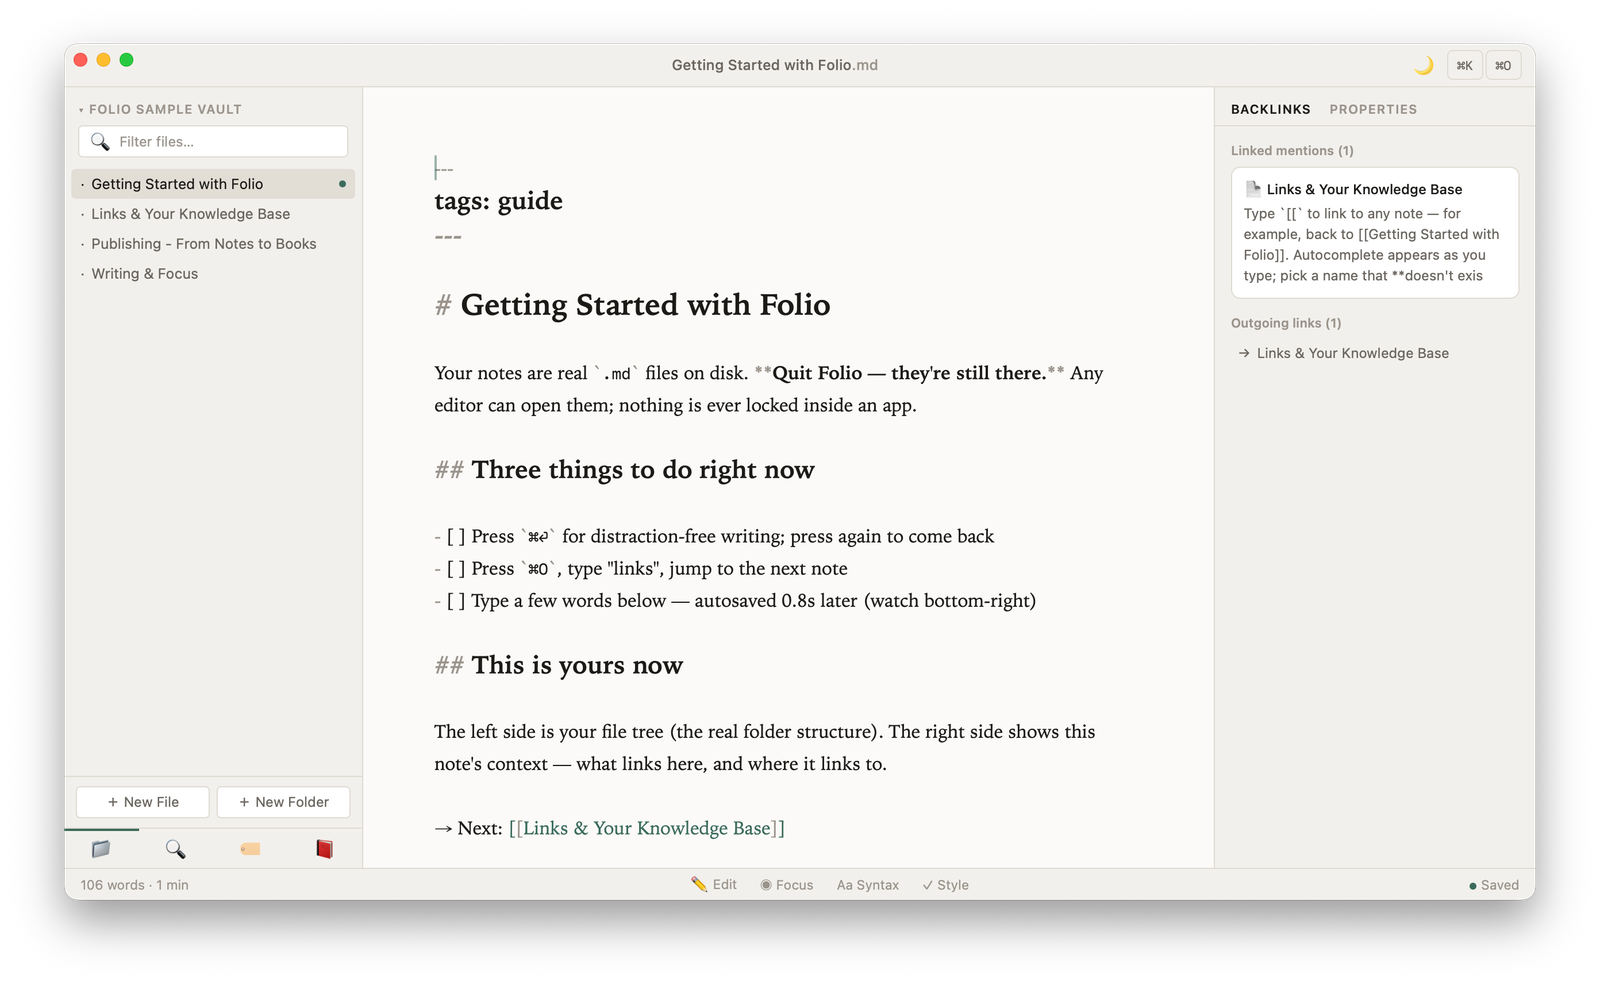This screenshot has width=1600, height=985.
Task: Select Getting Started with Folio in the file tree
Action: point(213,184)
